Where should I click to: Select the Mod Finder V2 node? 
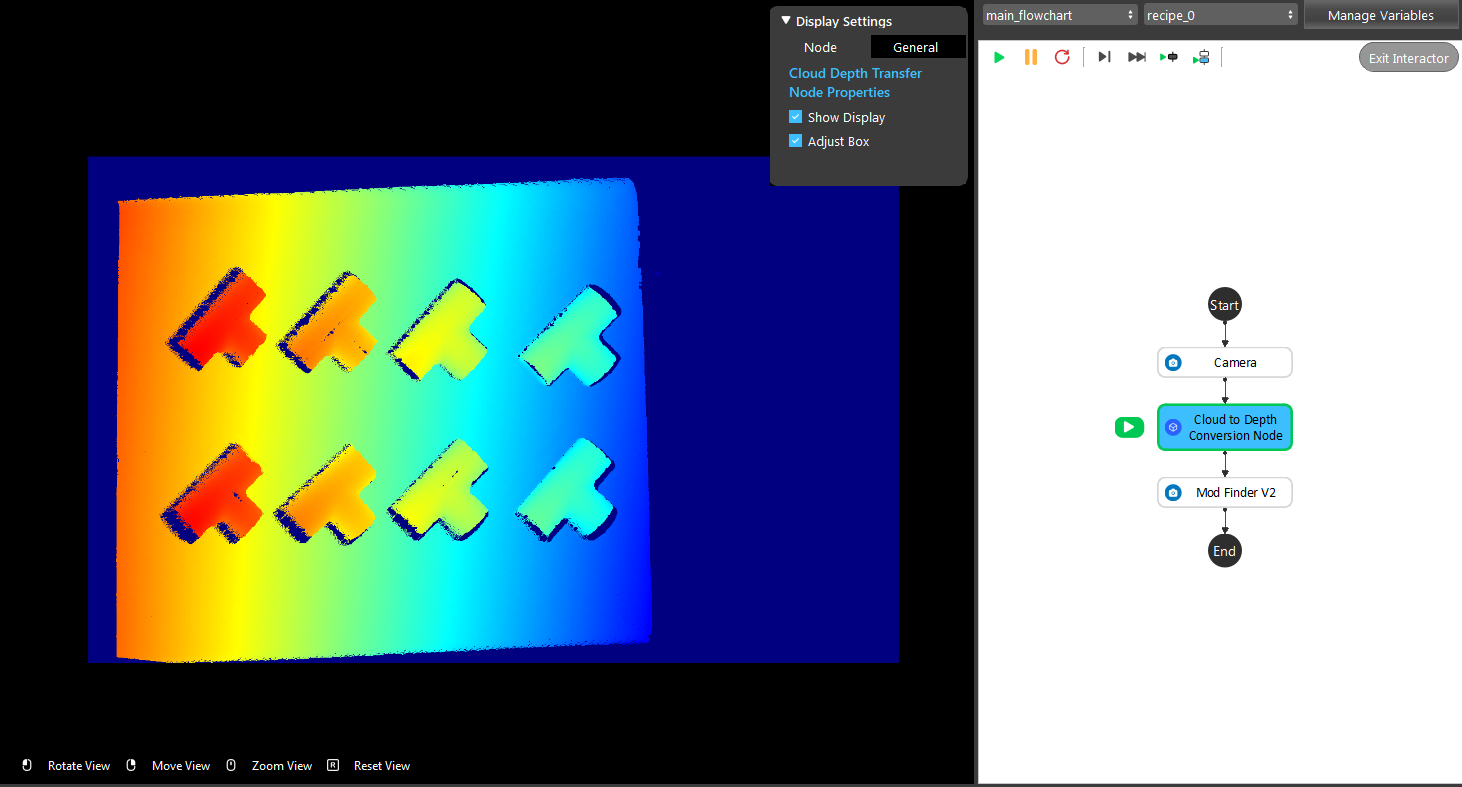point(1224,492)
